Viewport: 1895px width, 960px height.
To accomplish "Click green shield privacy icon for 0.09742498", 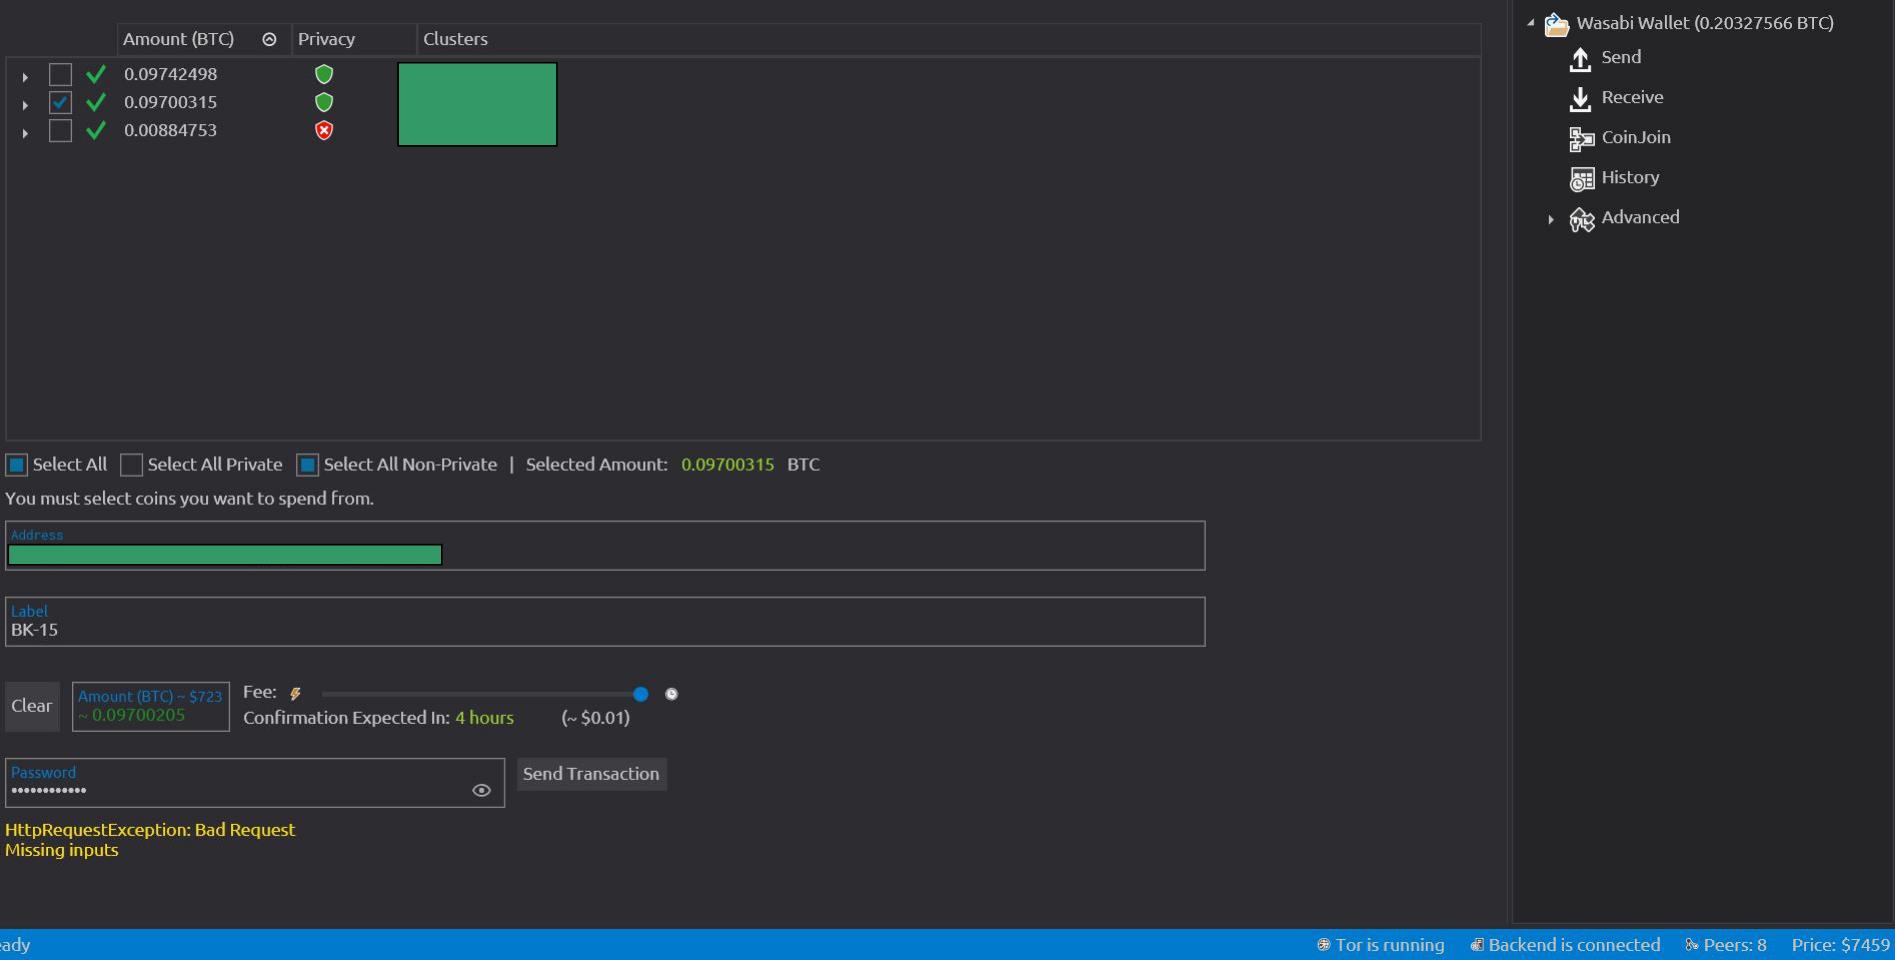I will [324, 74].
